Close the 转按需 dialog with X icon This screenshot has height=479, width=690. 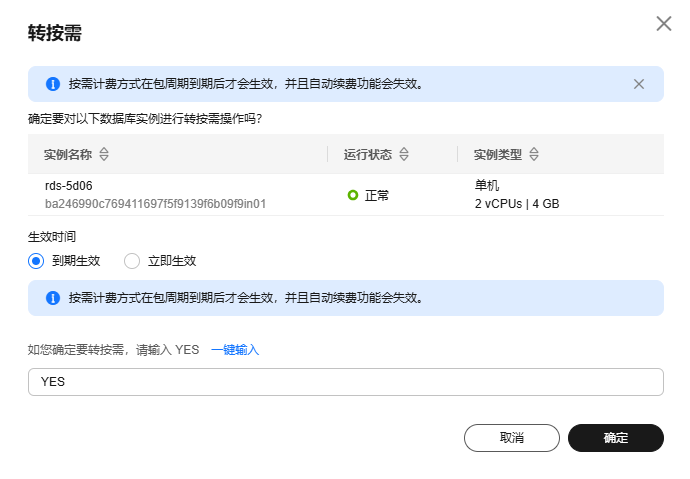664,23
